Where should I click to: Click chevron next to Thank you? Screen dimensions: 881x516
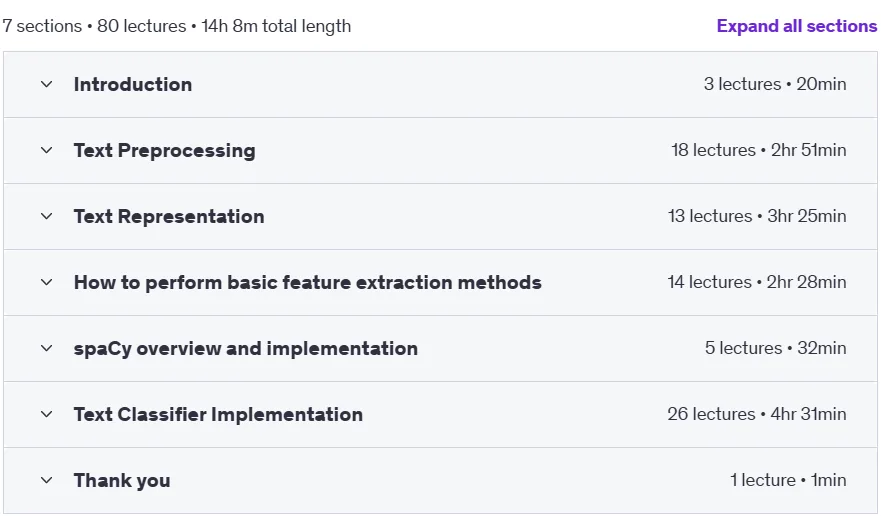tap(47, 480)
